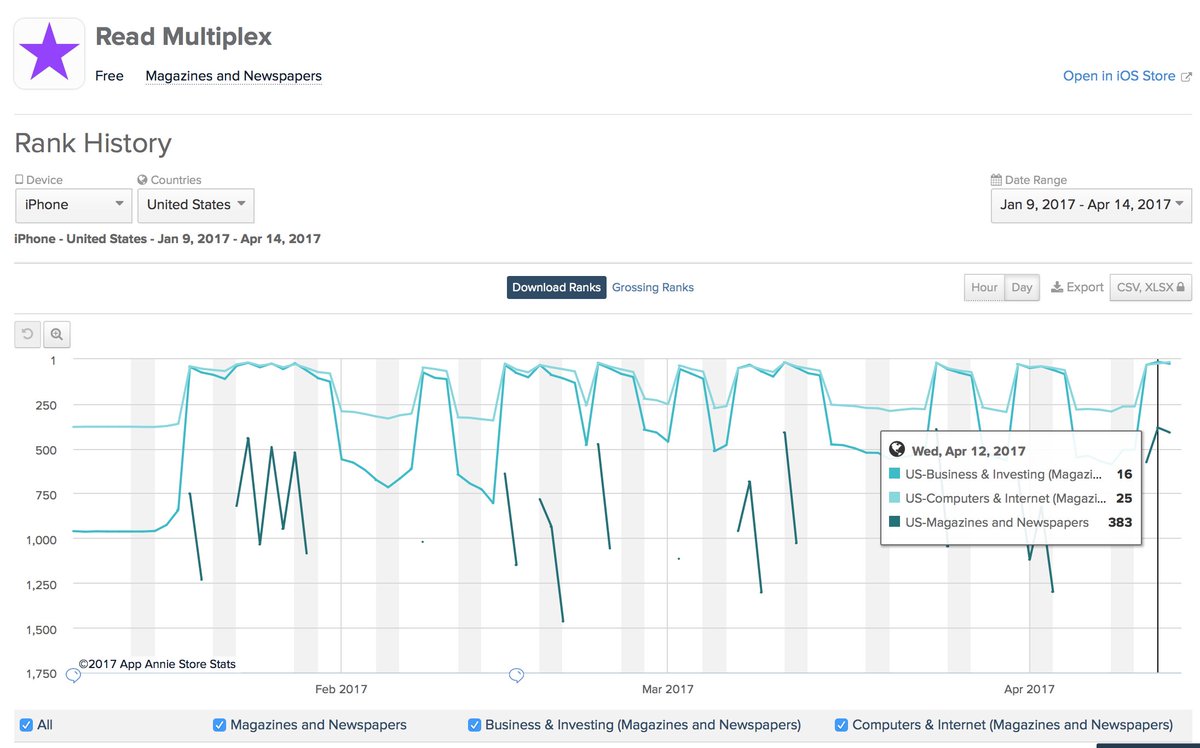Click the tooltip date Wed, Apr 12, 2017
The height and width of the screenshot is (748, 1200).
pyautogui.click(x=968, y=451)
